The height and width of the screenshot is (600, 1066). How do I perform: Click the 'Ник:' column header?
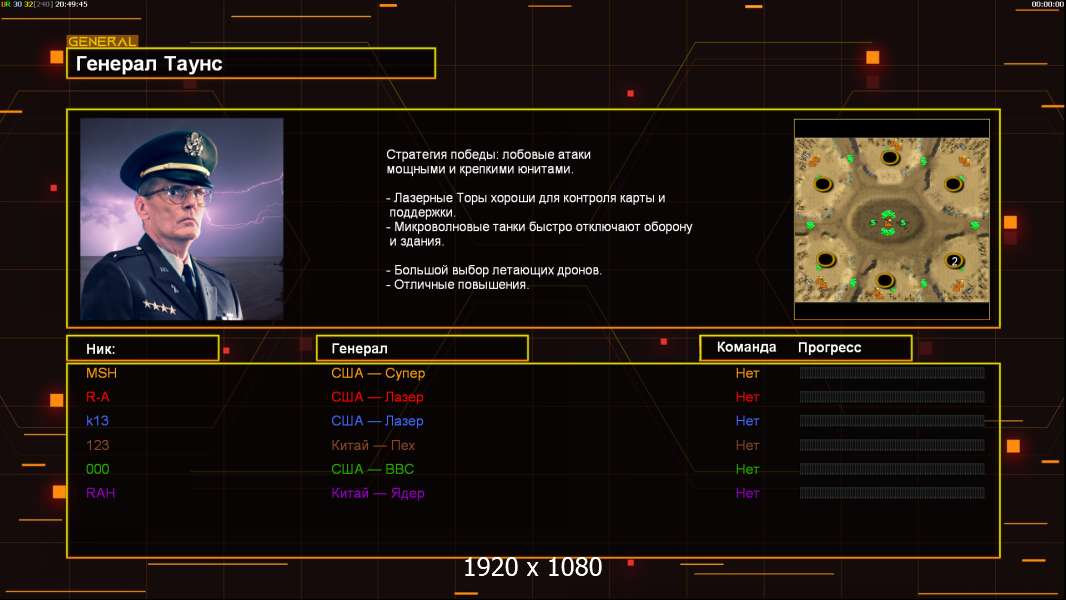click(143, 348)
